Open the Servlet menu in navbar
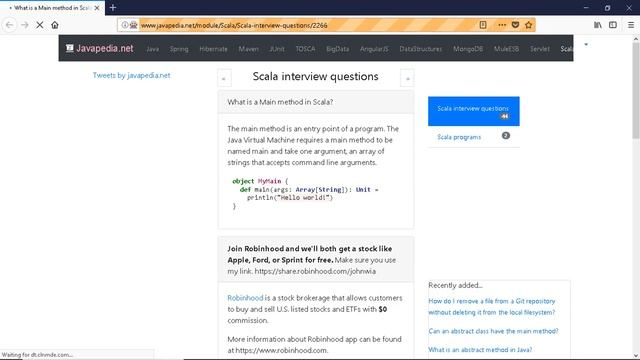The height and width of the screenshot is (360, 640). coord(540,49)
